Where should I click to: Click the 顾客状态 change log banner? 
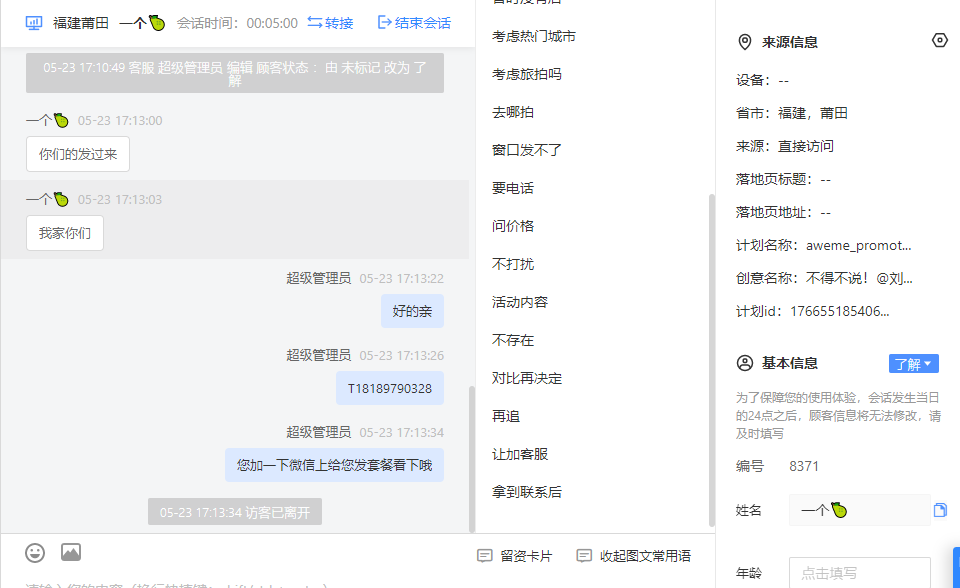point(234,74)
